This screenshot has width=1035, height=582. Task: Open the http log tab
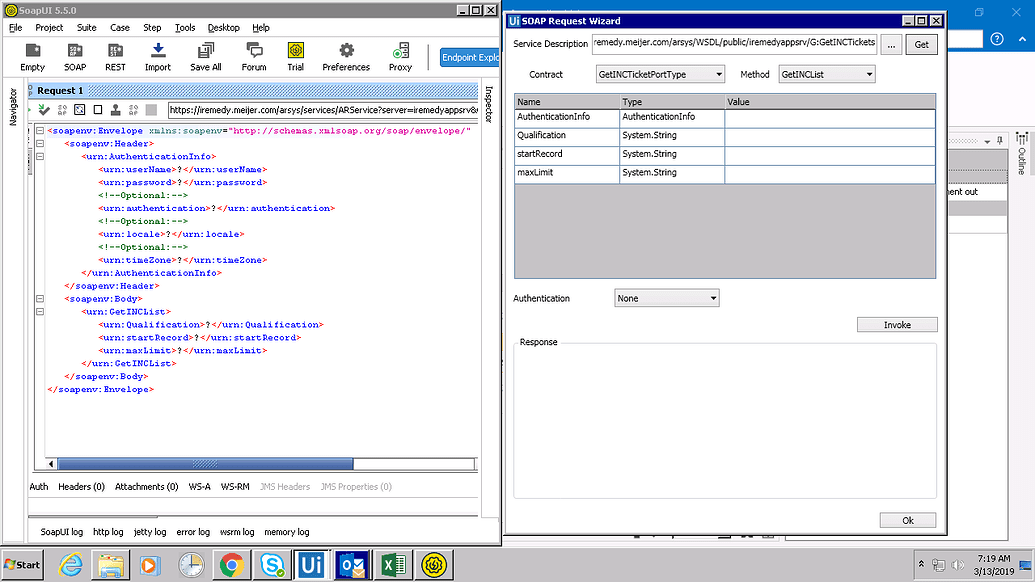(108, 532)
